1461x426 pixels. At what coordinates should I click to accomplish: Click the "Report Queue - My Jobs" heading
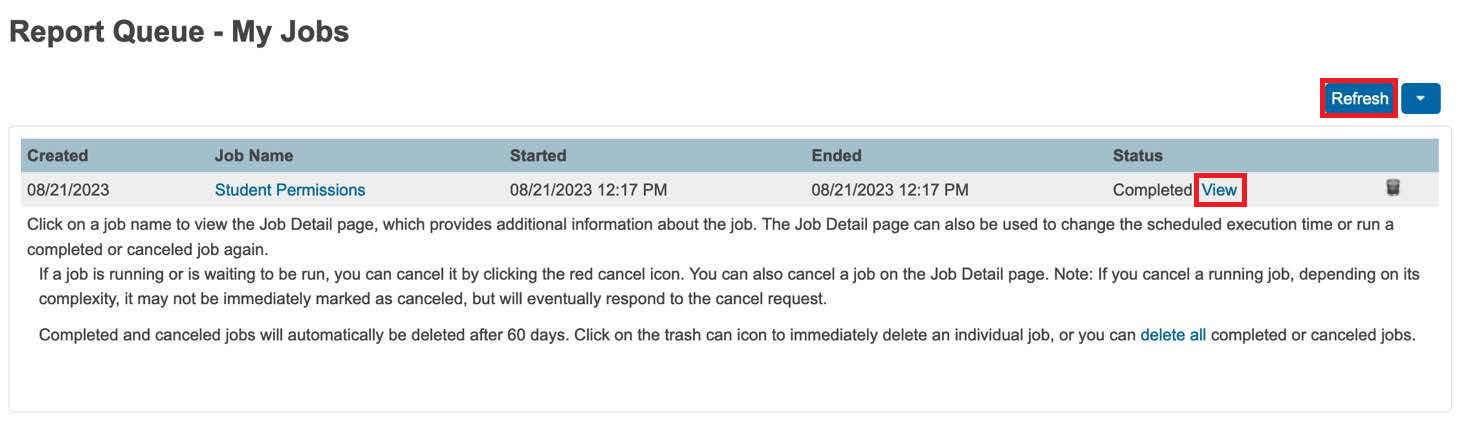pos(179,32)
